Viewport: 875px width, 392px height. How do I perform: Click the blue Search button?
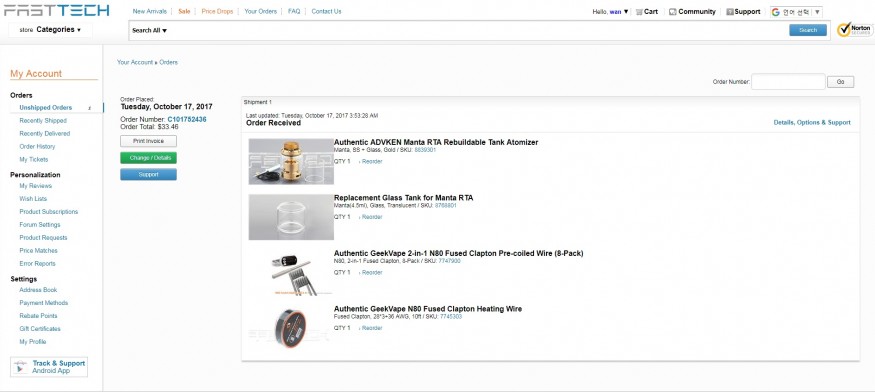point(807,30)
